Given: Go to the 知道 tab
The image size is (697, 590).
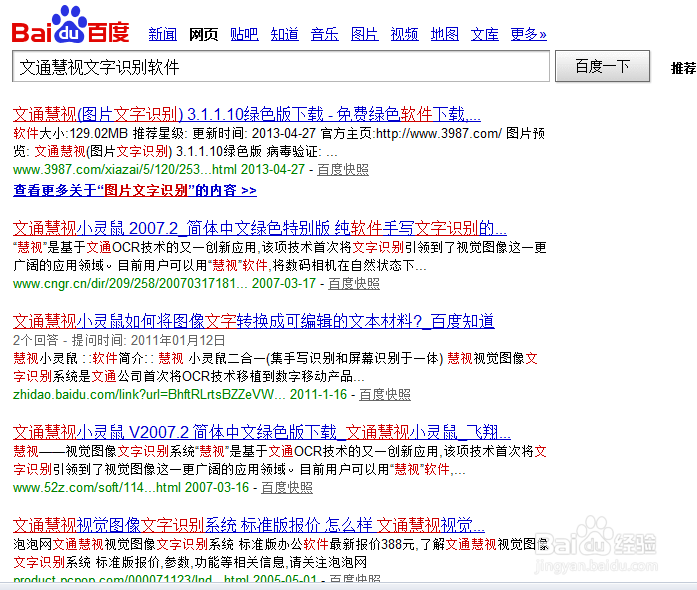Looking at the screenshot, I should (x=284, y=34).
